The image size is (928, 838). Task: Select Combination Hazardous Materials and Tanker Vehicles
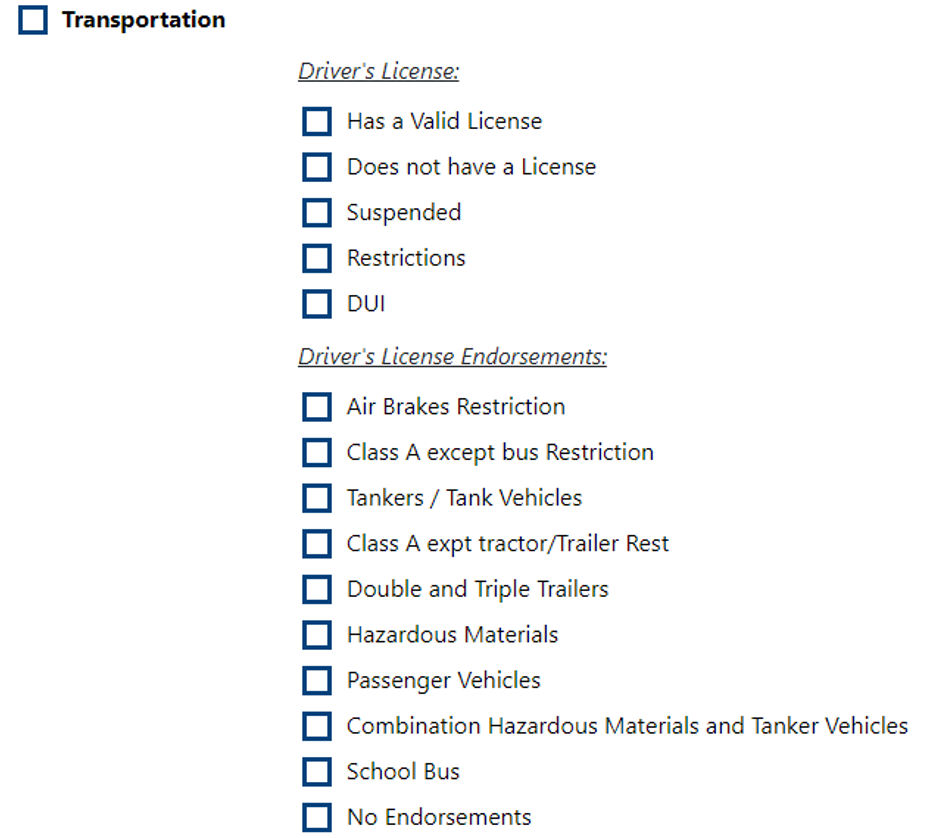(317, 726)
